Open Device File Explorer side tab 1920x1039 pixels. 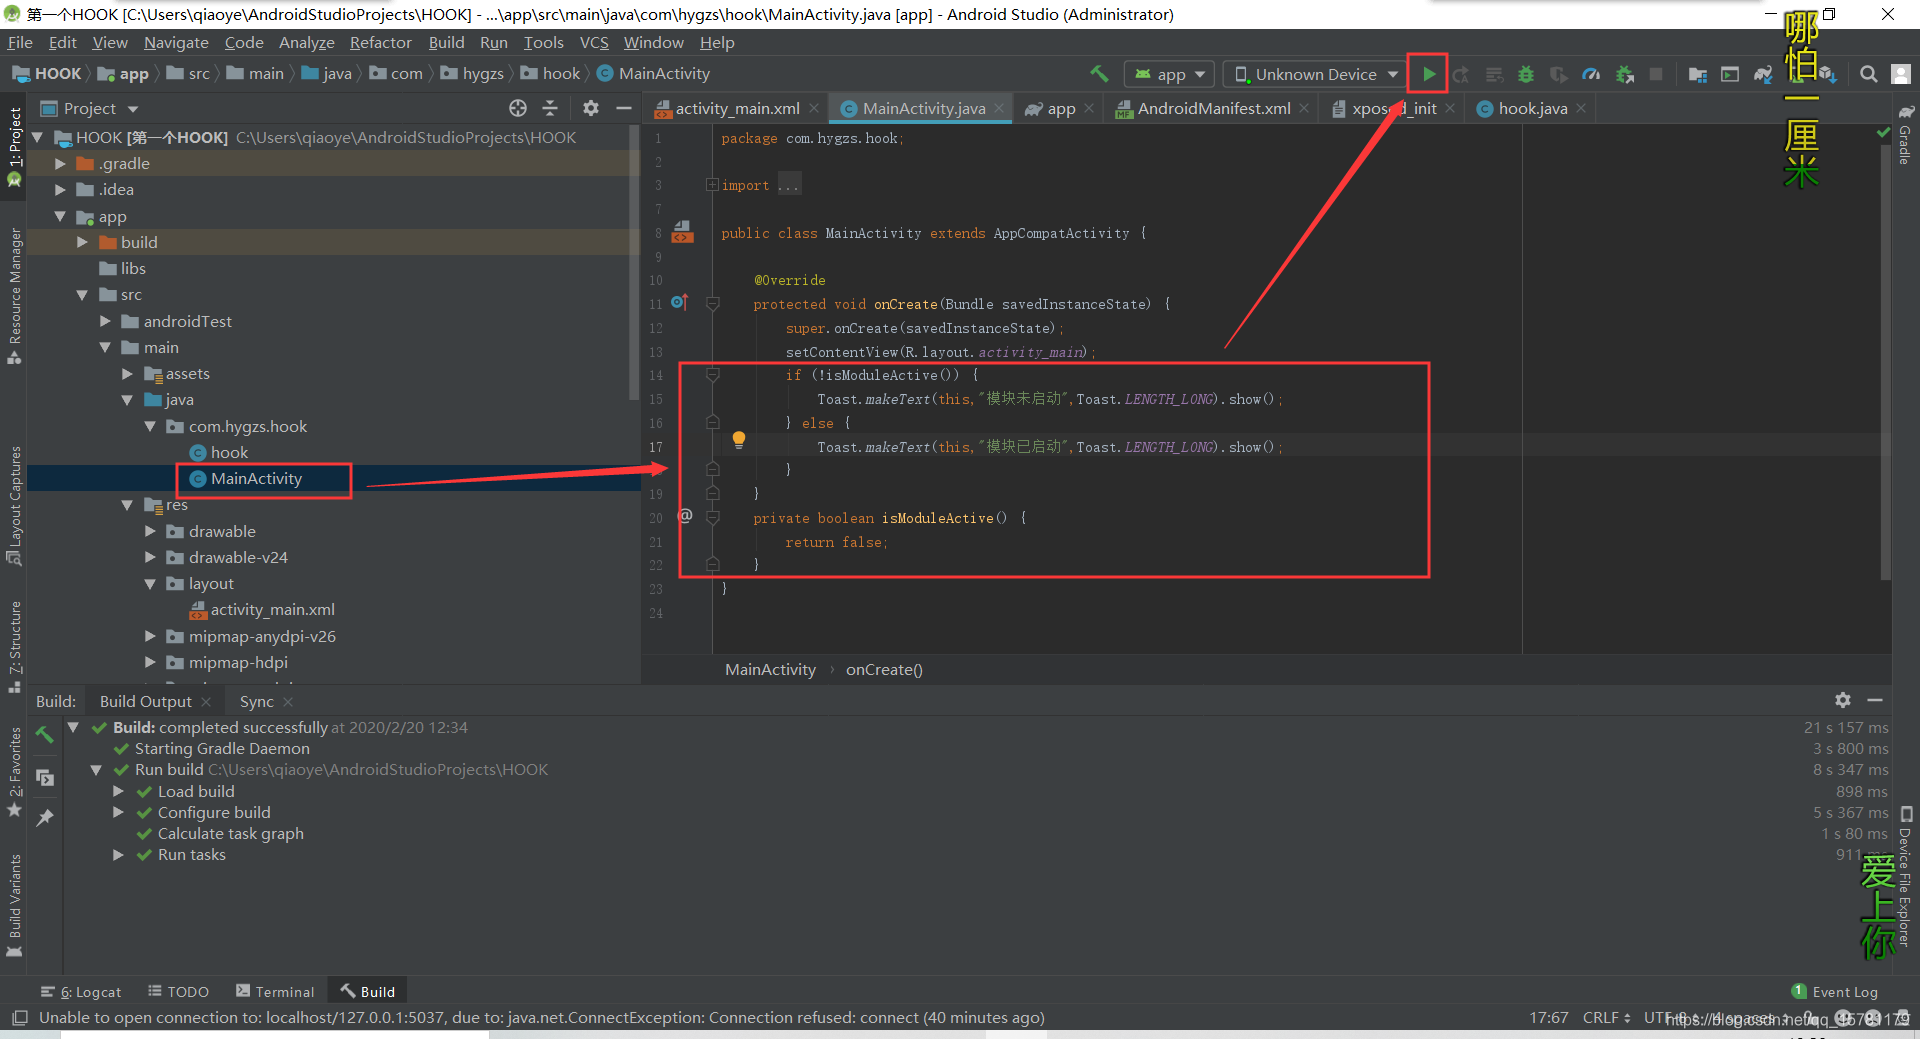click(x=1906, y=876)
